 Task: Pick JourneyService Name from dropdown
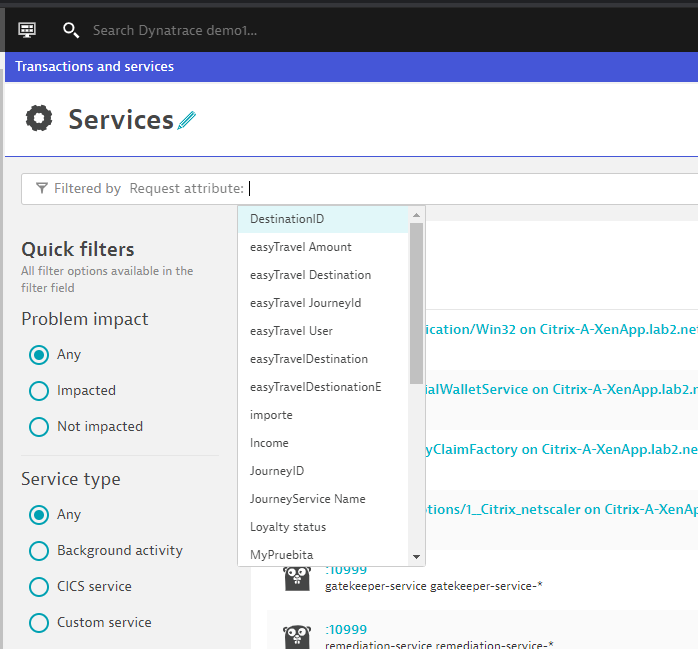[323, 499]
